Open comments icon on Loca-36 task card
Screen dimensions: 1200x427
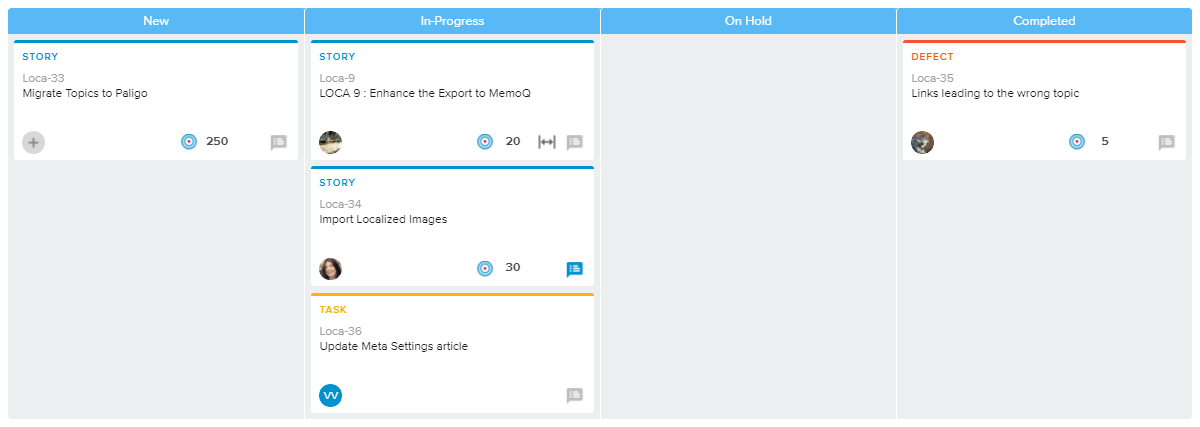(574, 395)
